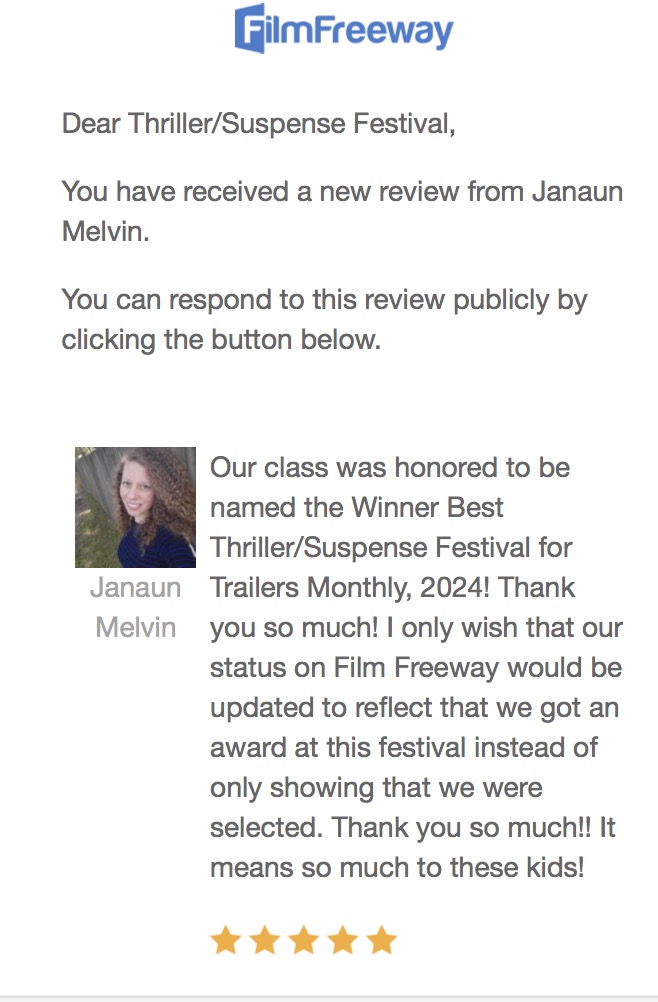Screen dimensions: 658x1002
Task: Click "Our class was honored to be" line
Action: point(390,467)
